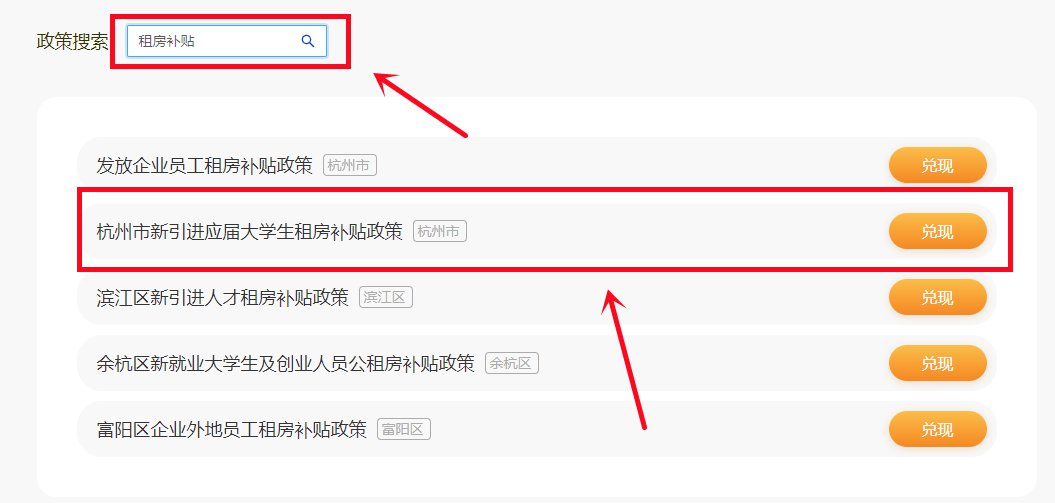Click 兑现 for 滨江区新引进人才 policy

(937, 297)
